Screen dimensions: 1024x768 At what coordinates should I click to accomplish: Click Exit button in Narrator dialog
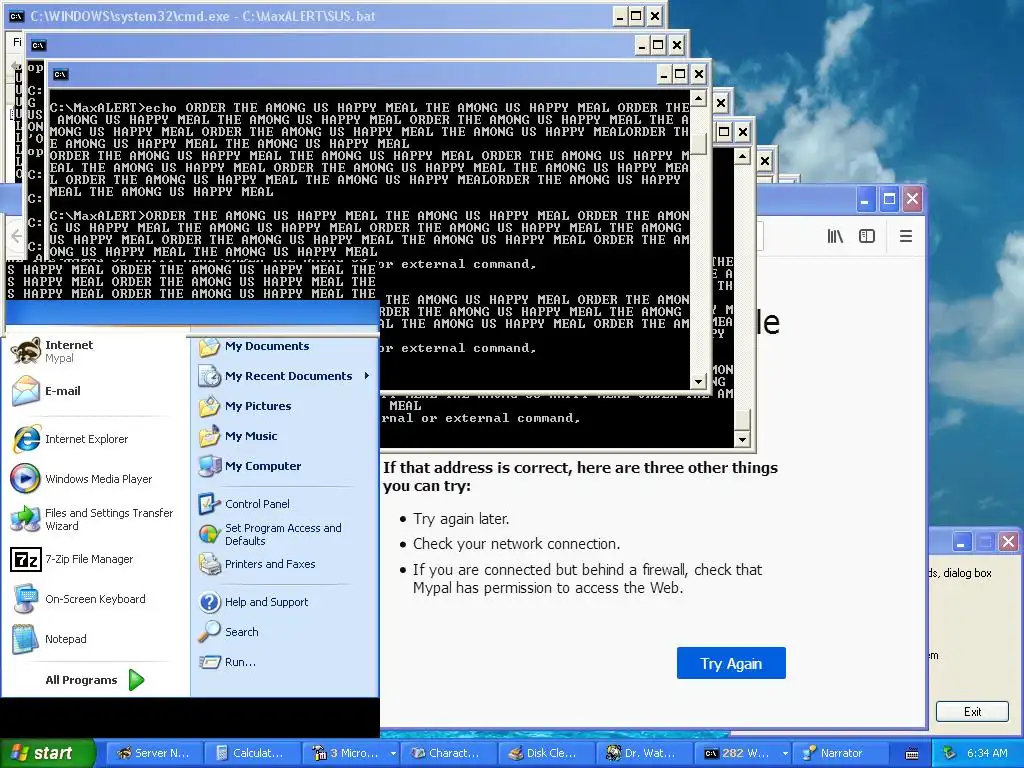[972, 712]
